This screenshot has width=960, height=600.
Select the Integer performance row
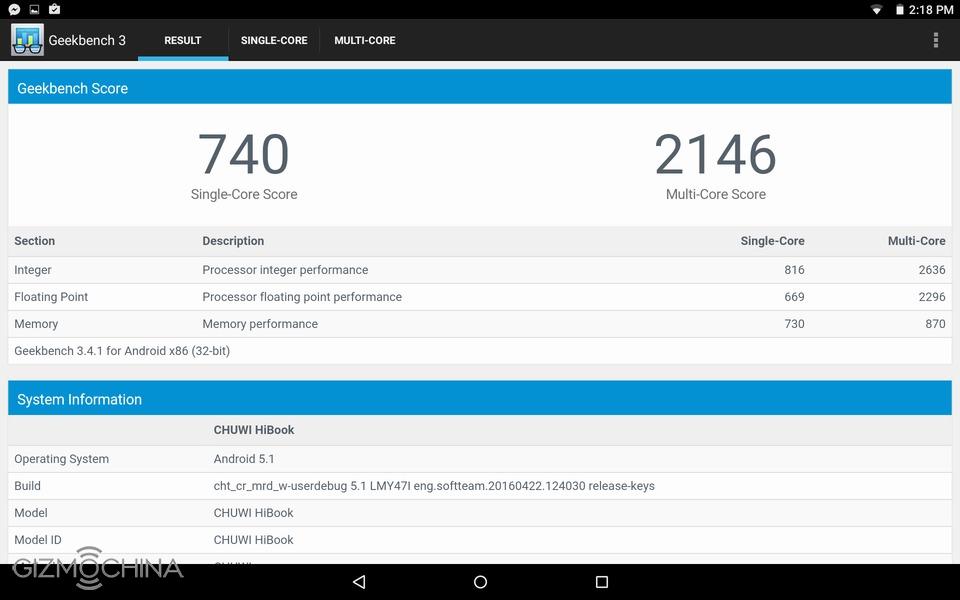tap(480, 270)
